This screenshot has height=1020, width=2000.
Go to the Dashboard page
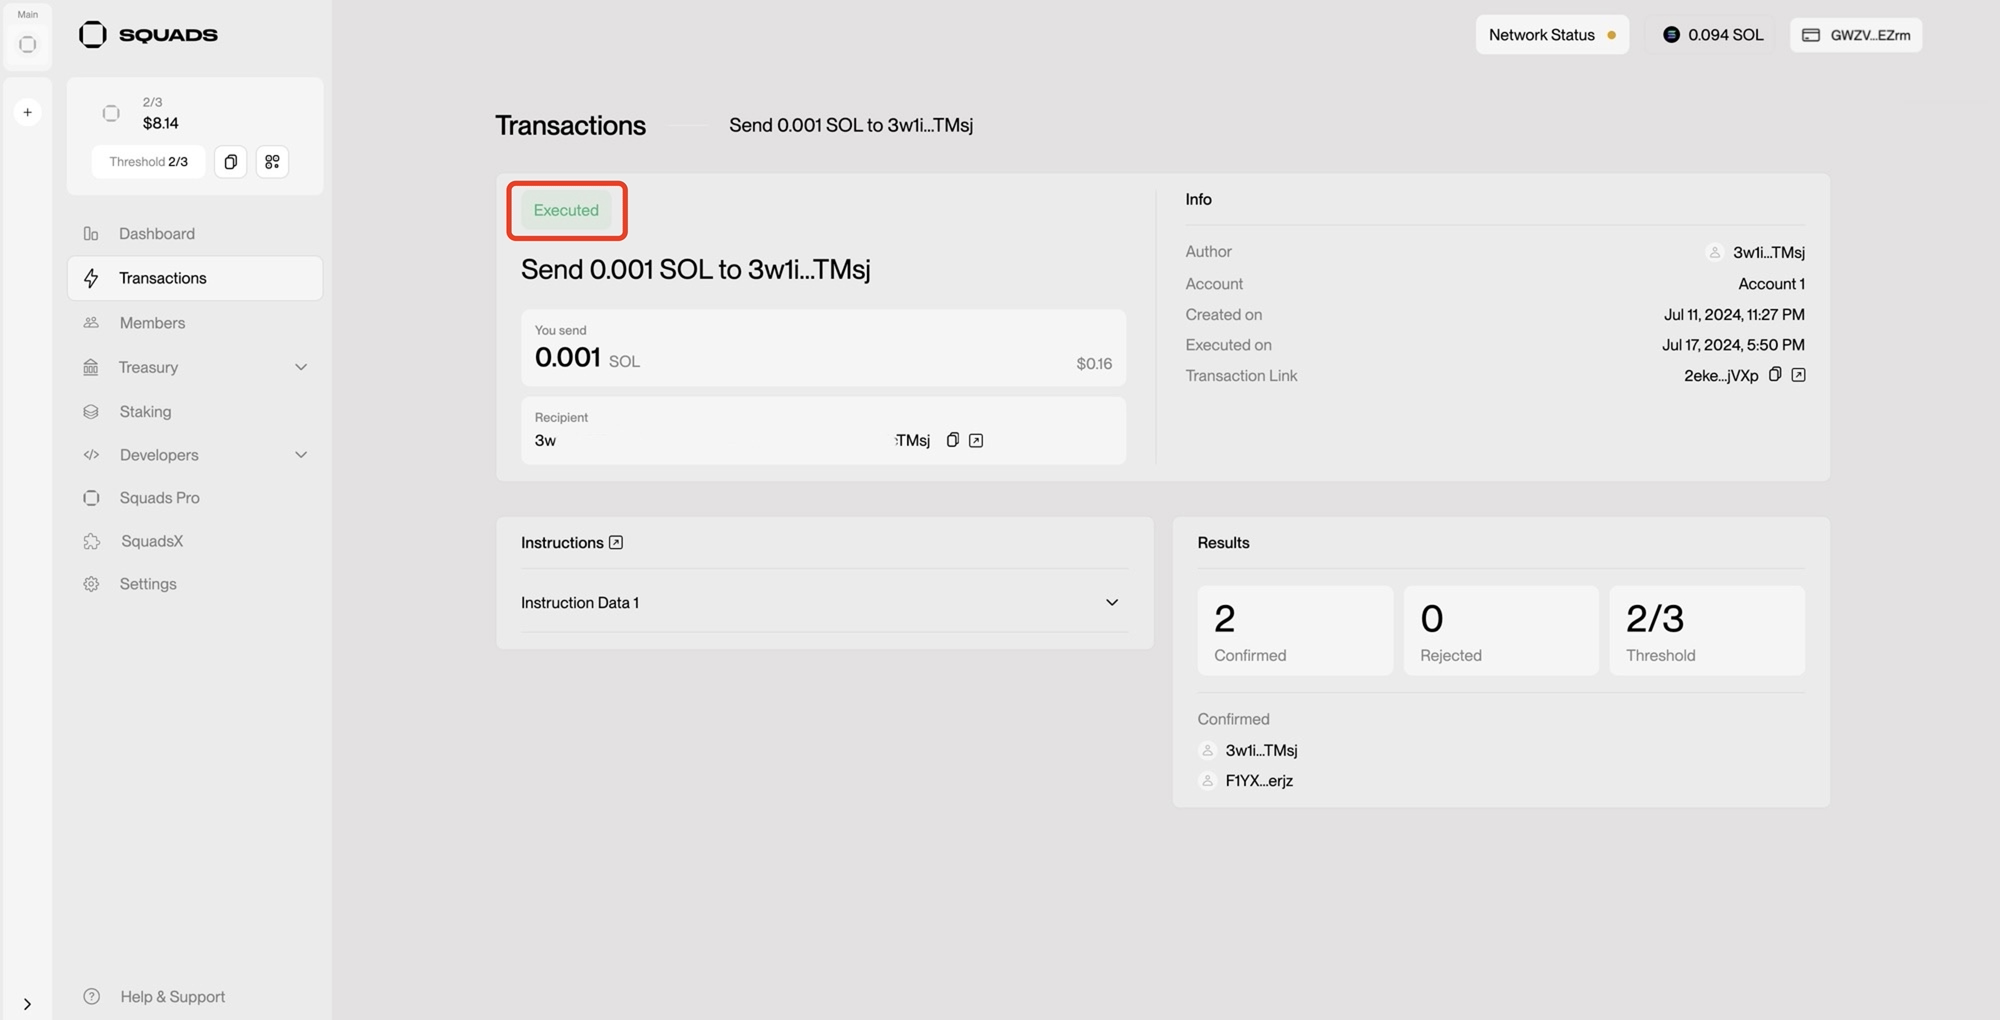157,234
